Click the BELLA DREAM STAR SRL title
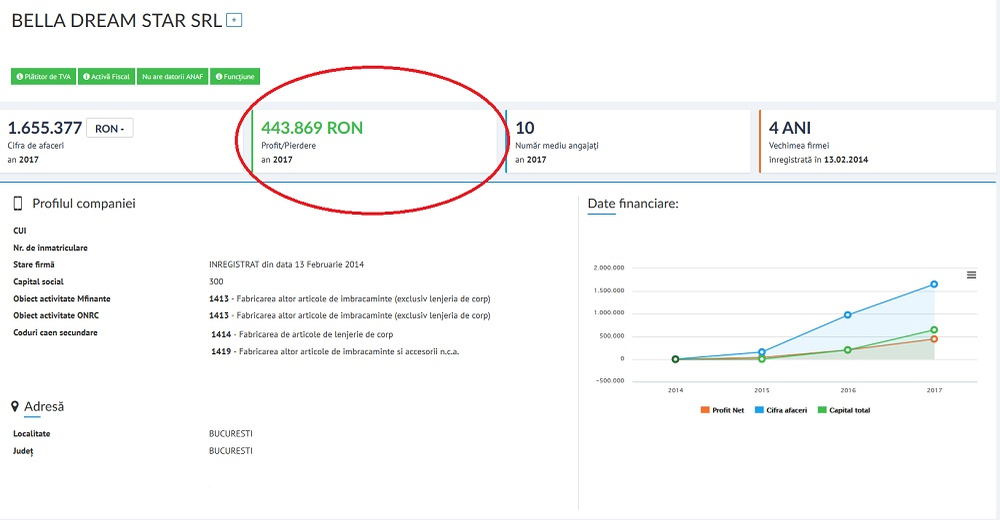This screenshot has height=520, width=1000. pos(117,20)
